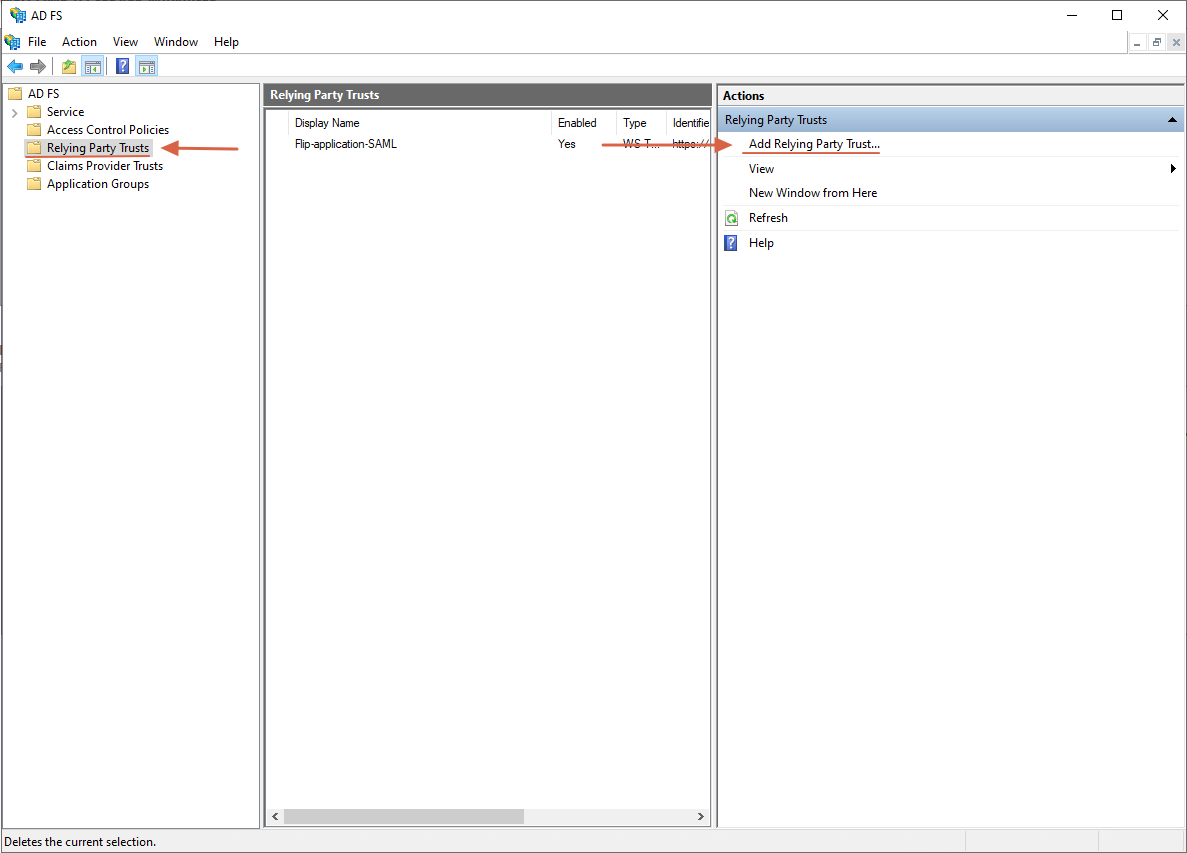This screenshot has width=1187, height=853.
Task: Click the Refresh action label
Action: 768,218
